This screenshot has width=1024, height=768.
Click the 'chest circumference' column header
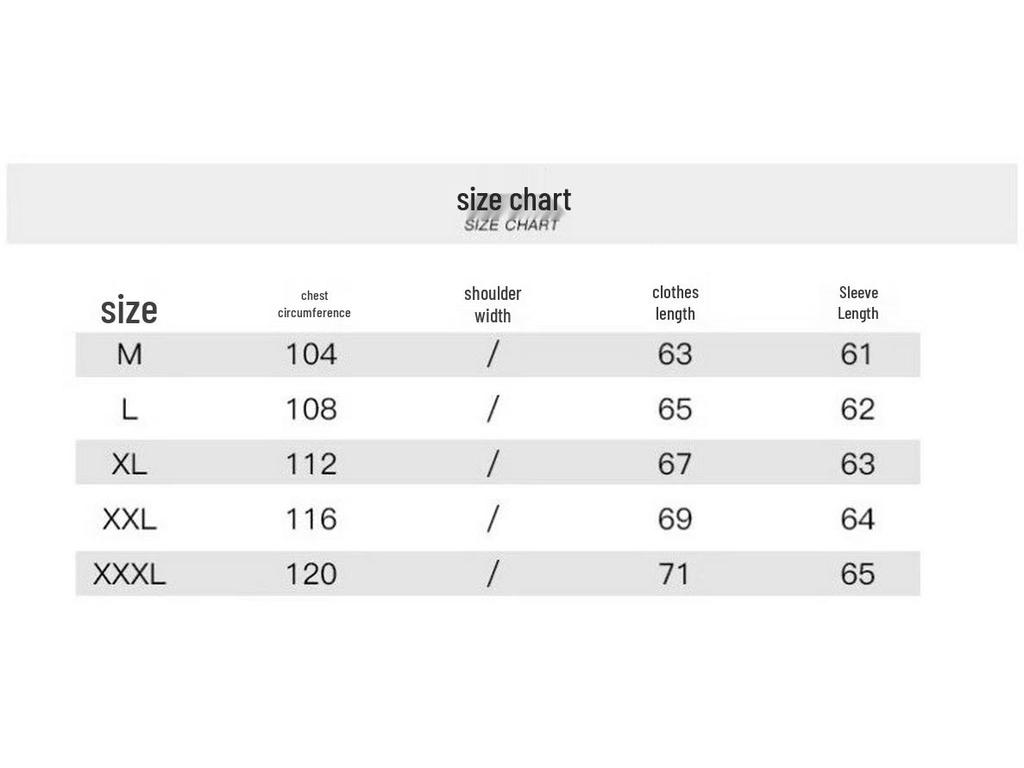click(x=314, y=304)
